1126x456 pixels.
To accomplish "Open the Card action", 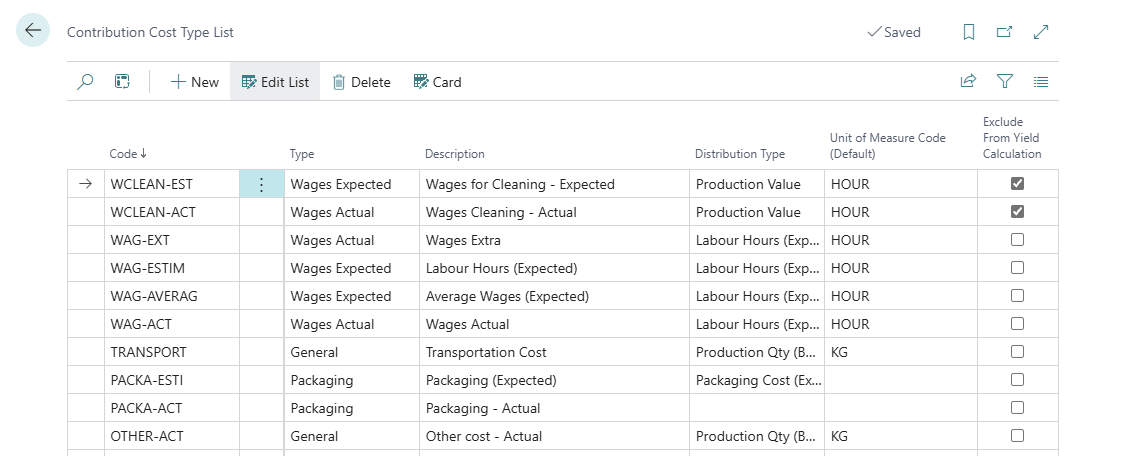I will click(x=437, y=82).
